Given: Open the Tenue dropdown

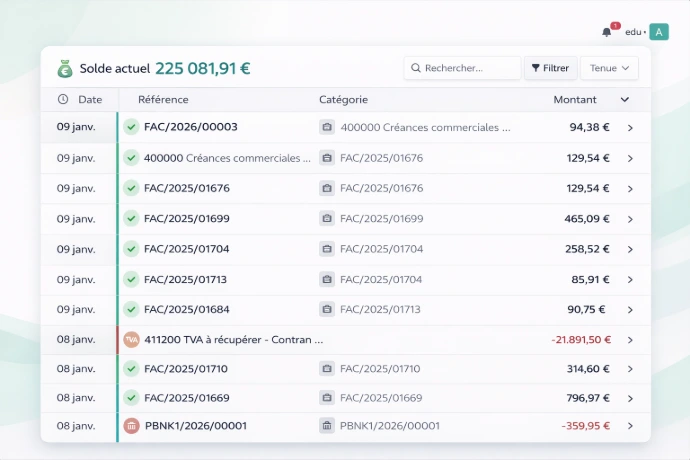Looking at the screenshot, I should 609,68.
